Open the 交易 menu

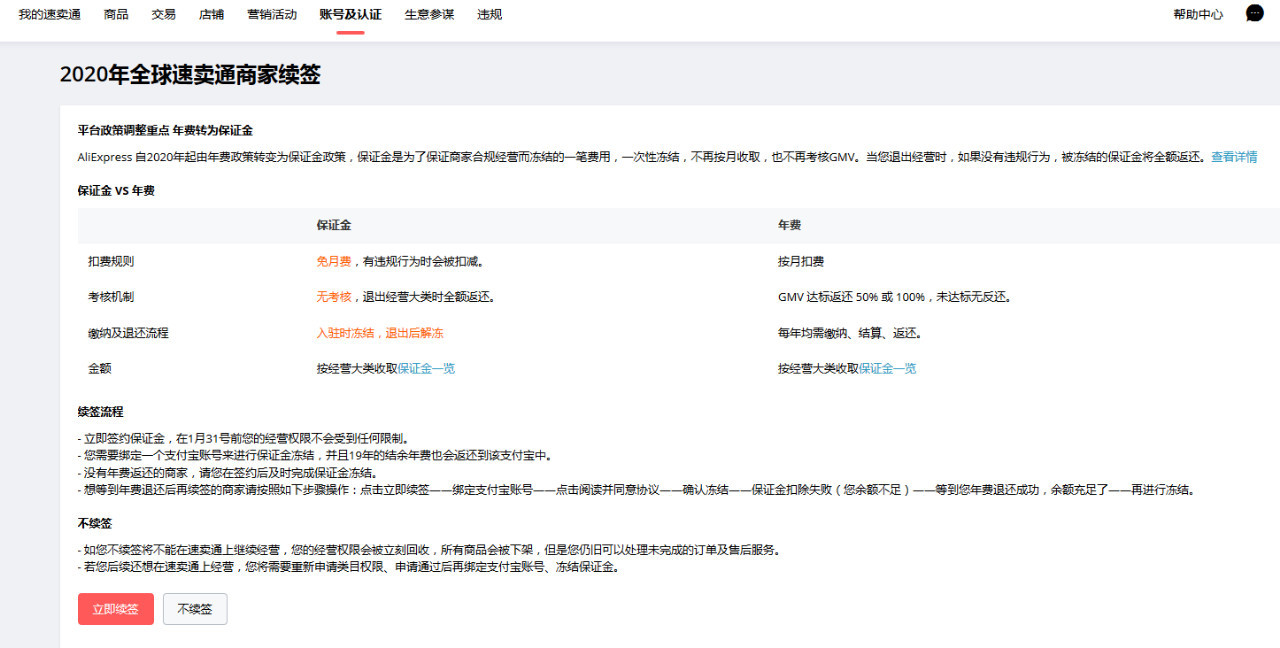click(163, 14)
